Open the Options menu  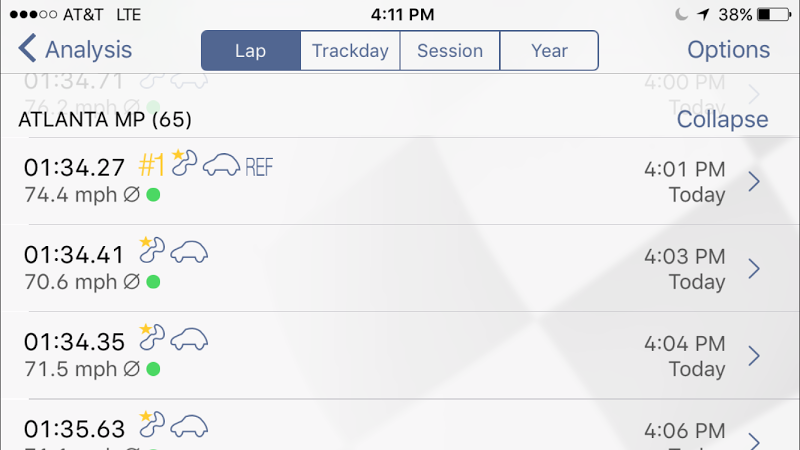point(728,50)
